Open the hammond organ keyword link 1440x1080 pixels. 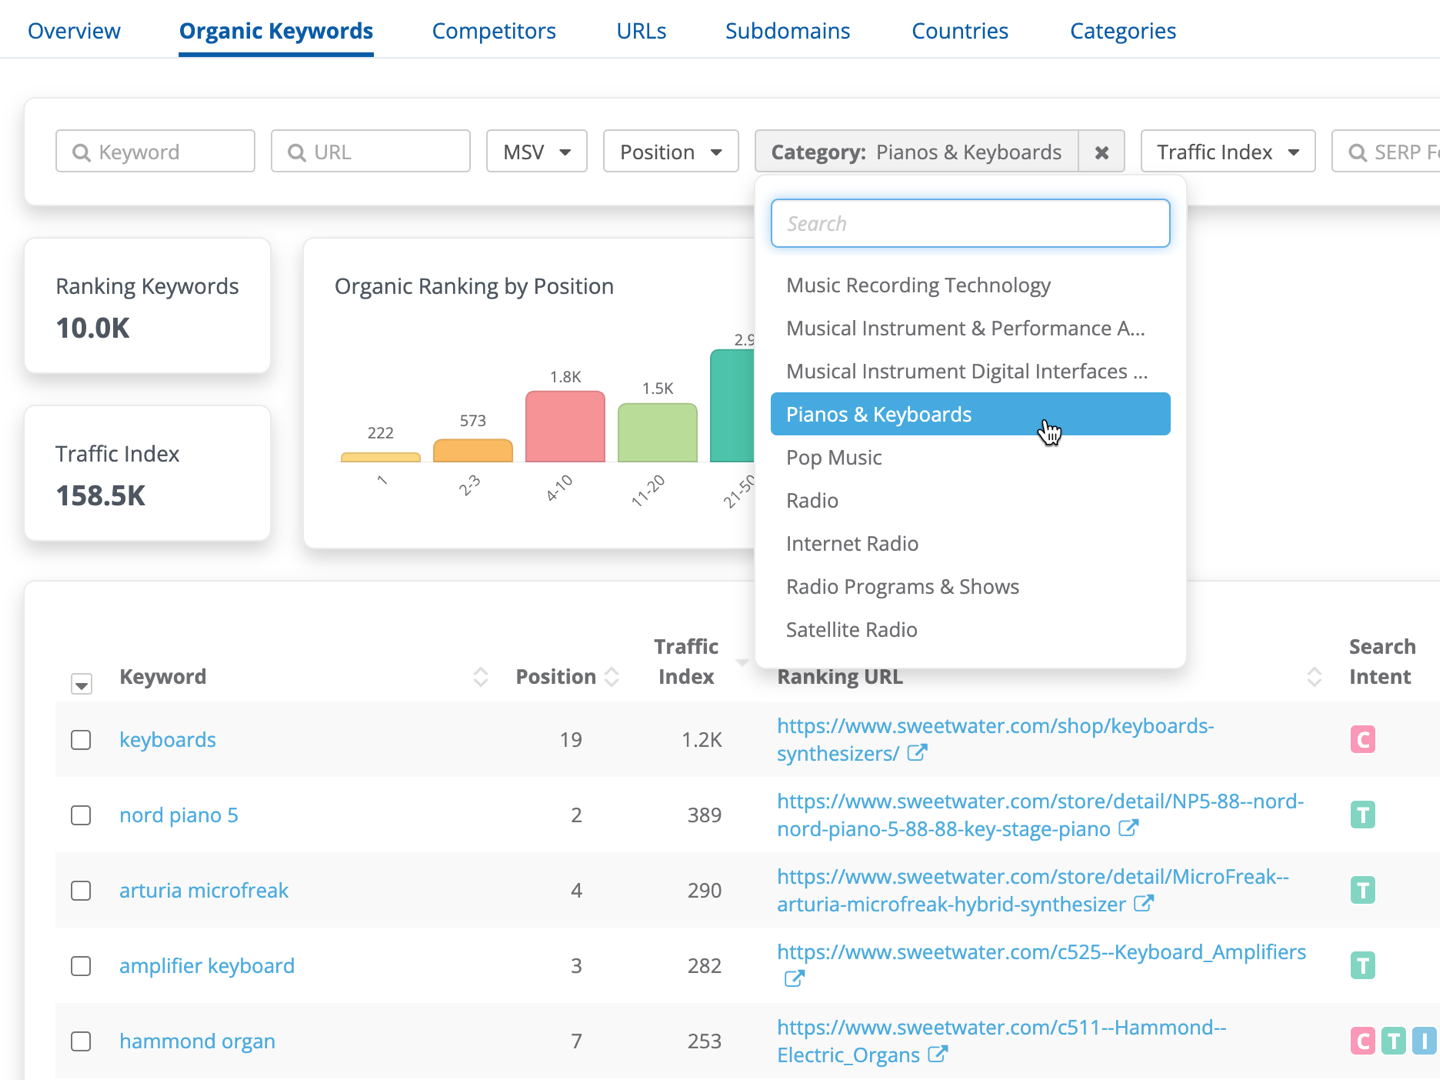(x=197, y=1041)
